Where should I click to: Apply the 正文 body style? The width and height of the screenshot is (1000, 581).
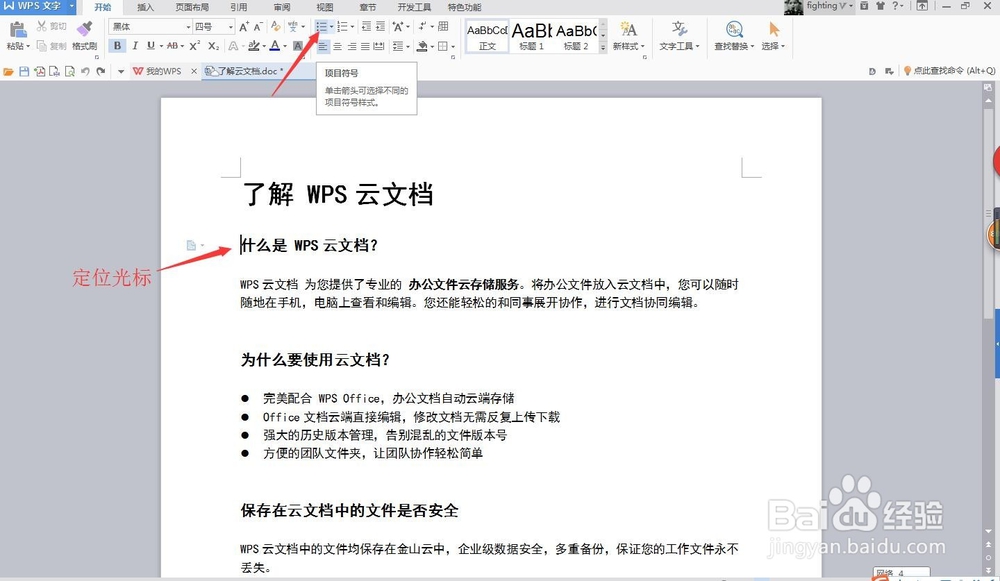coord(487,36)
